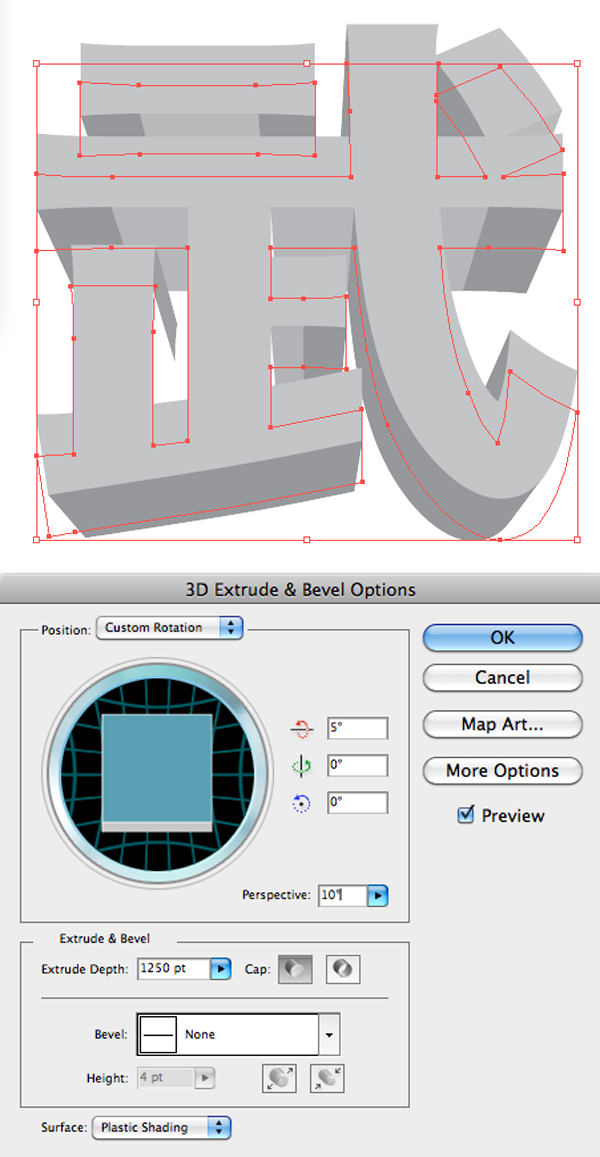The height and width of the screenshot is (1157, 600).
Task: Click the Cancel button
Action: point(503,677)
